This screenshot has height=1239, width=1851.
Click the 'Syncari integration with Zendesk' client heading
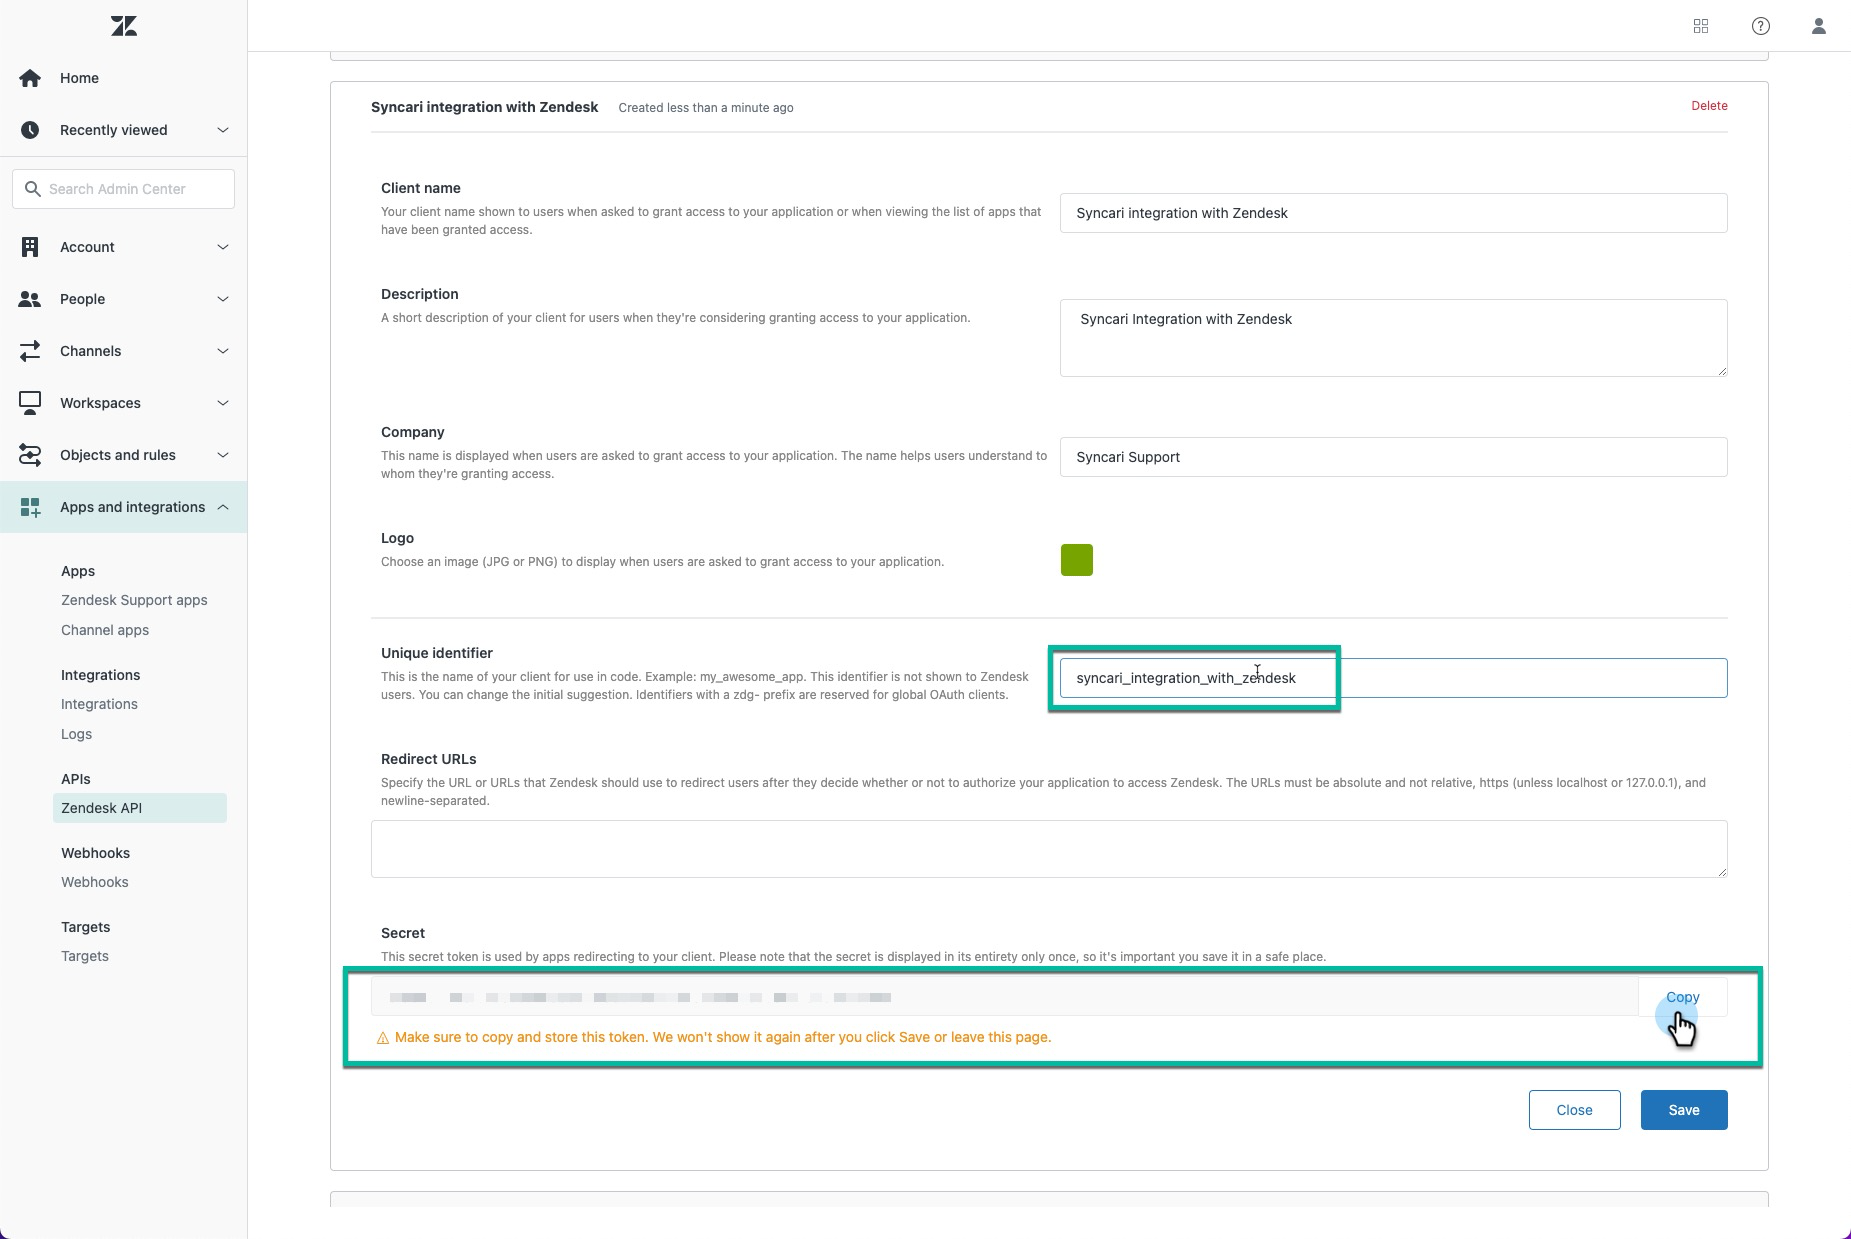point(484,107)
